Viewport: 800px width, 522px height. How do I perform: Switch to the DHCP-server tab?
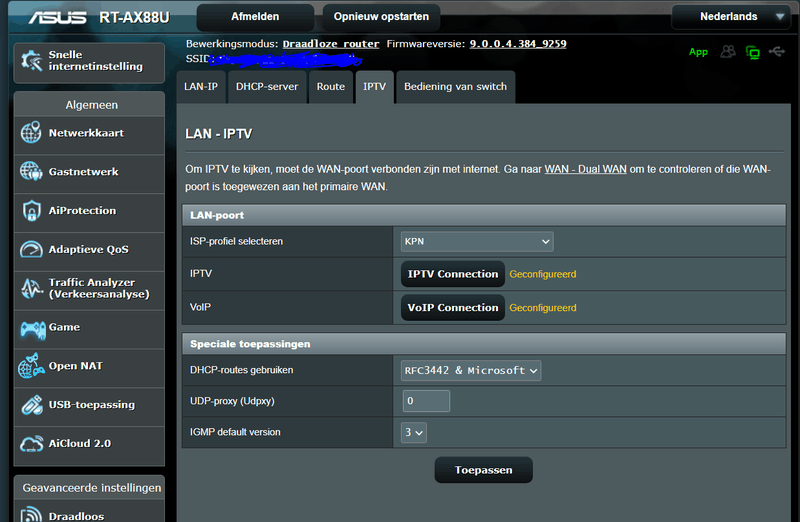point(267,87)
